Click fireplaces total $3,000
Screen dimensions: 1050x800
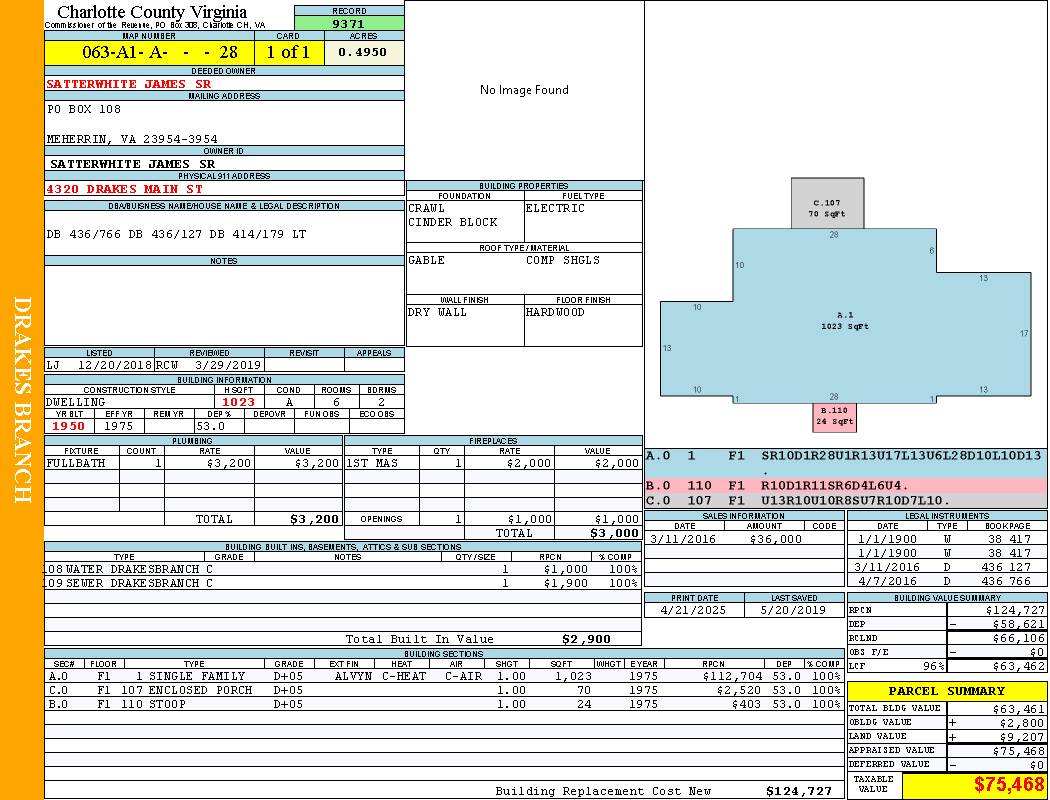[614, 534]
